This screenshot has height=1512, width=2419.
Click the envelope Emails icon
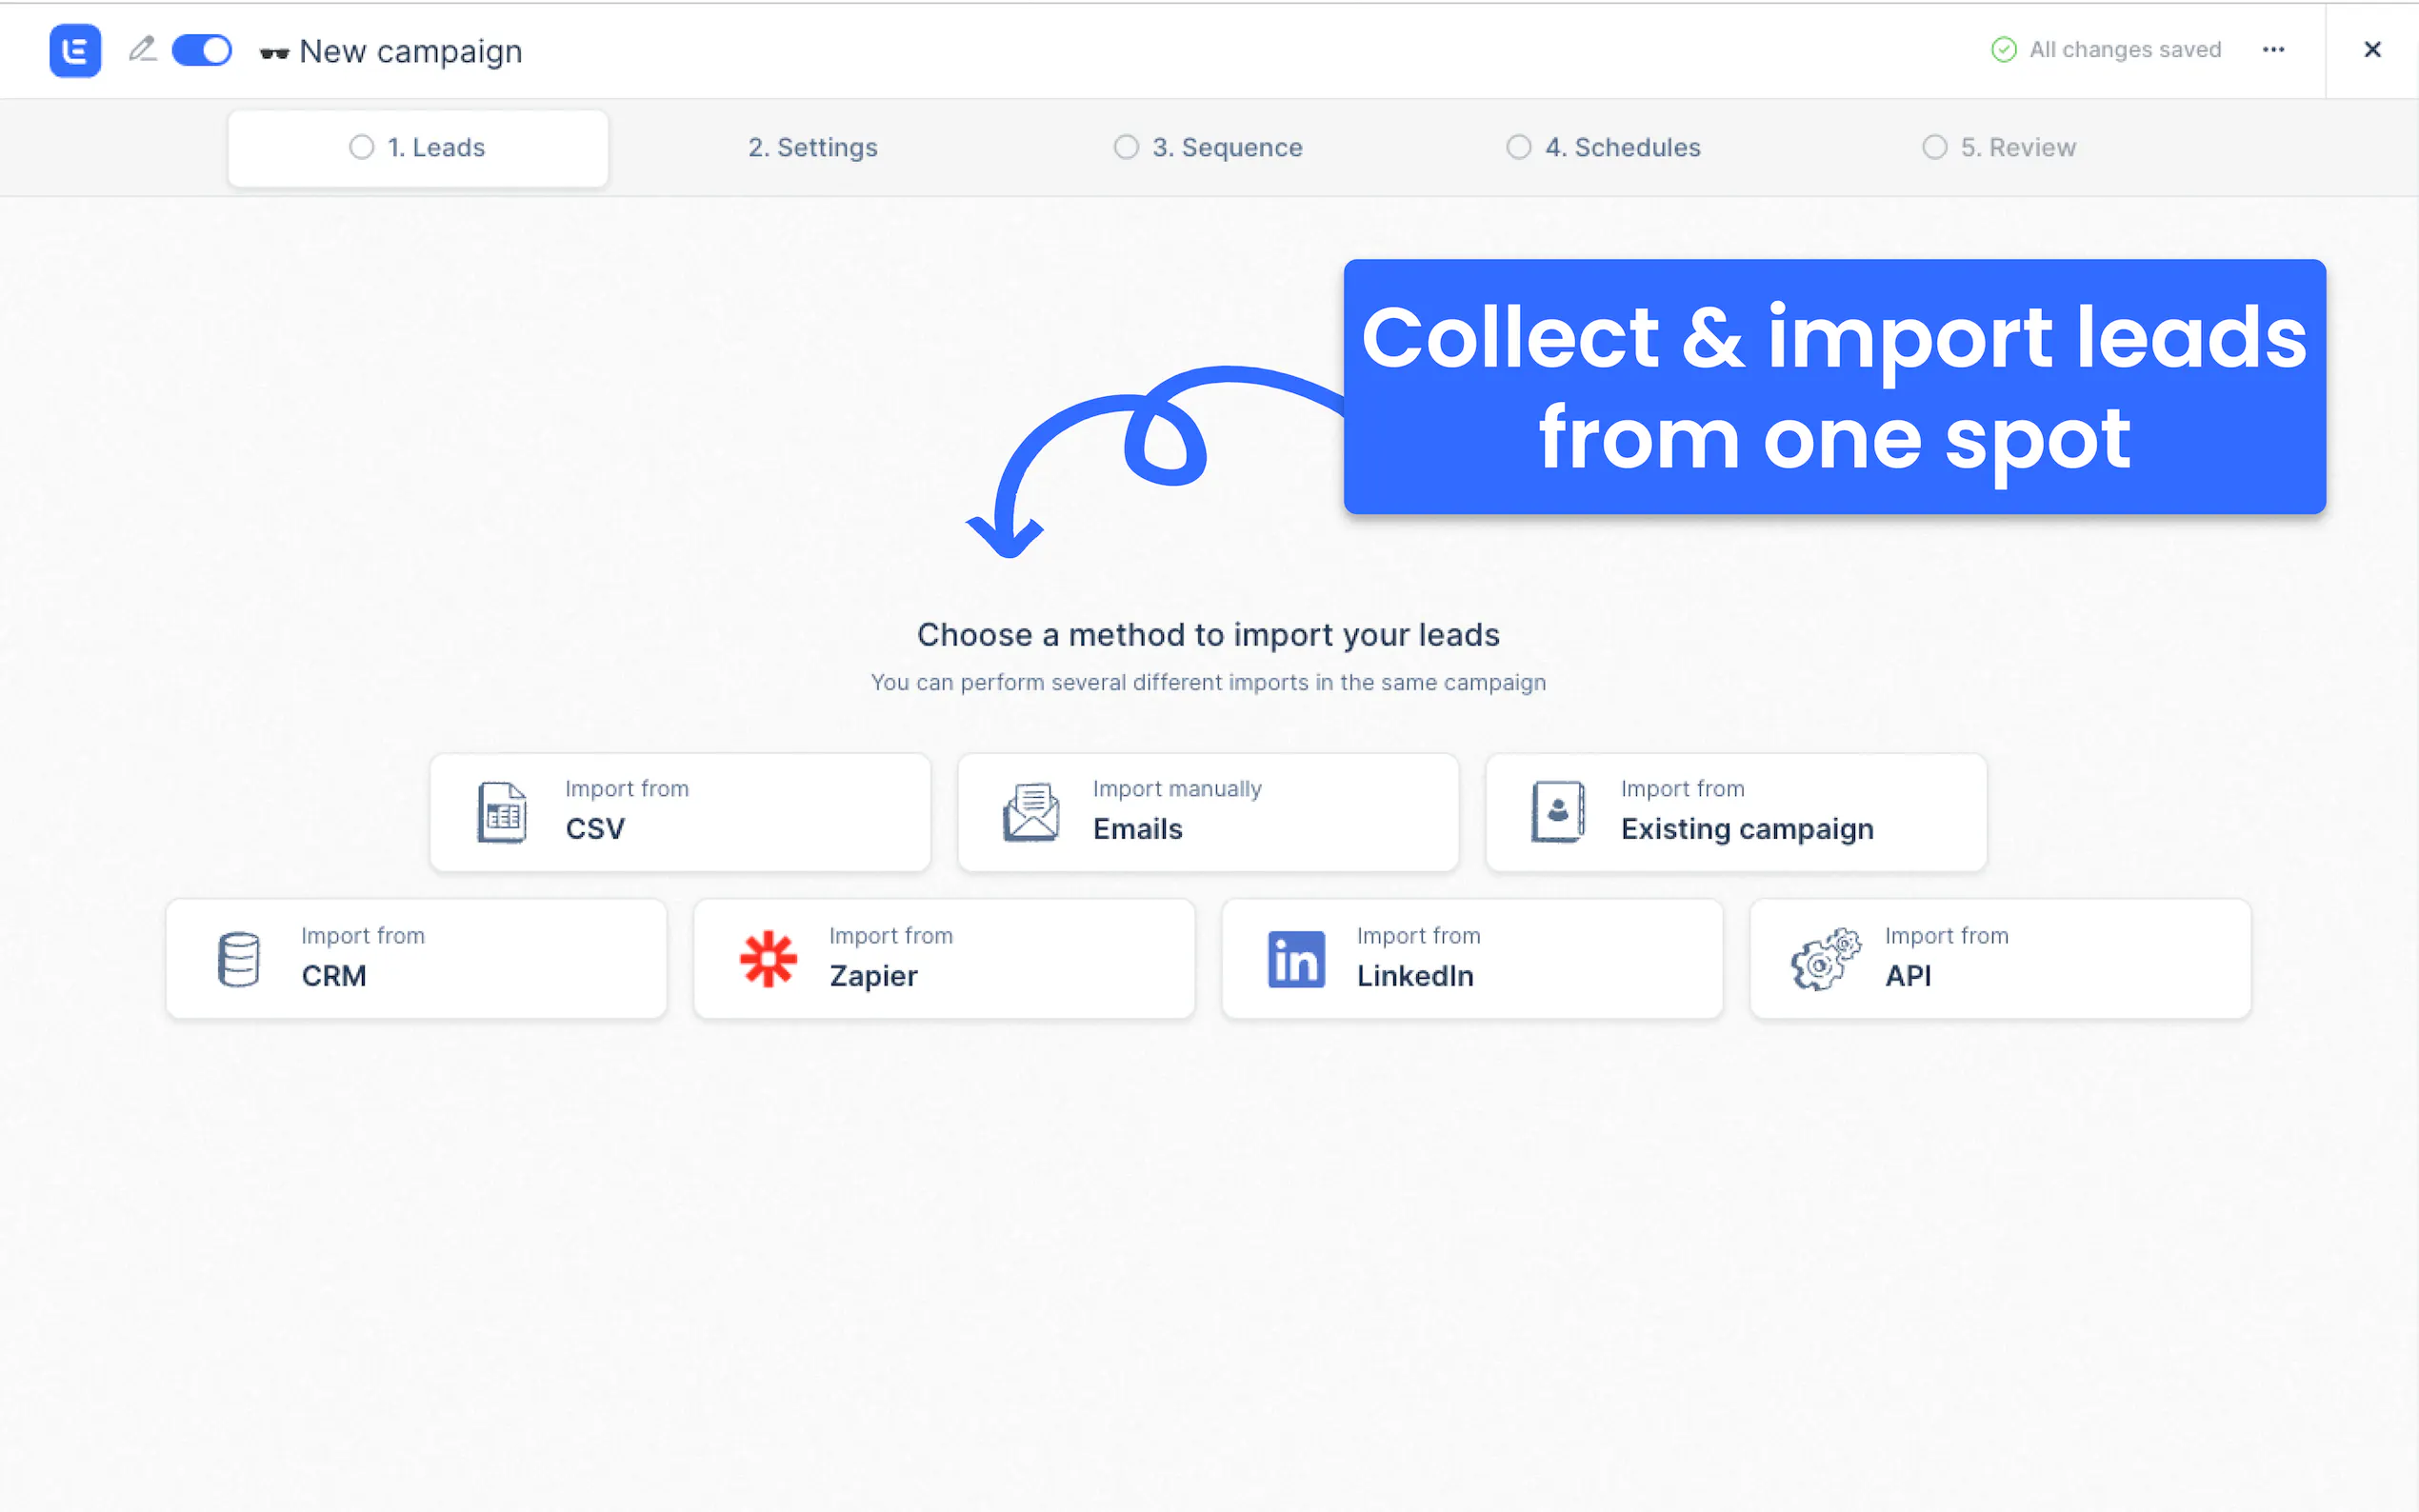click(1030, 812)
